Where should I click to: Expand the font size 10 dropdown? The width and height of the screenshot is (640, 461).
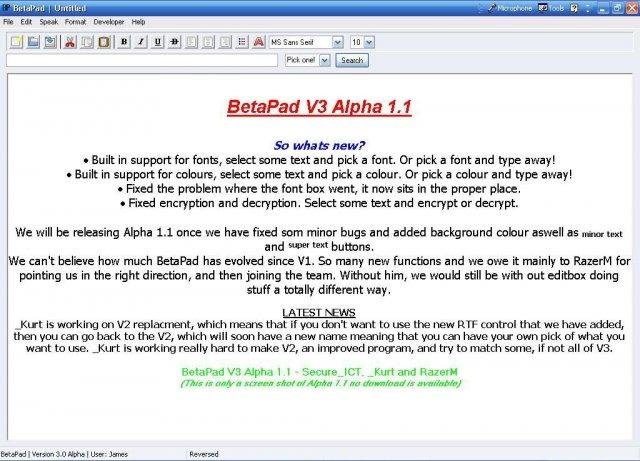369,42
